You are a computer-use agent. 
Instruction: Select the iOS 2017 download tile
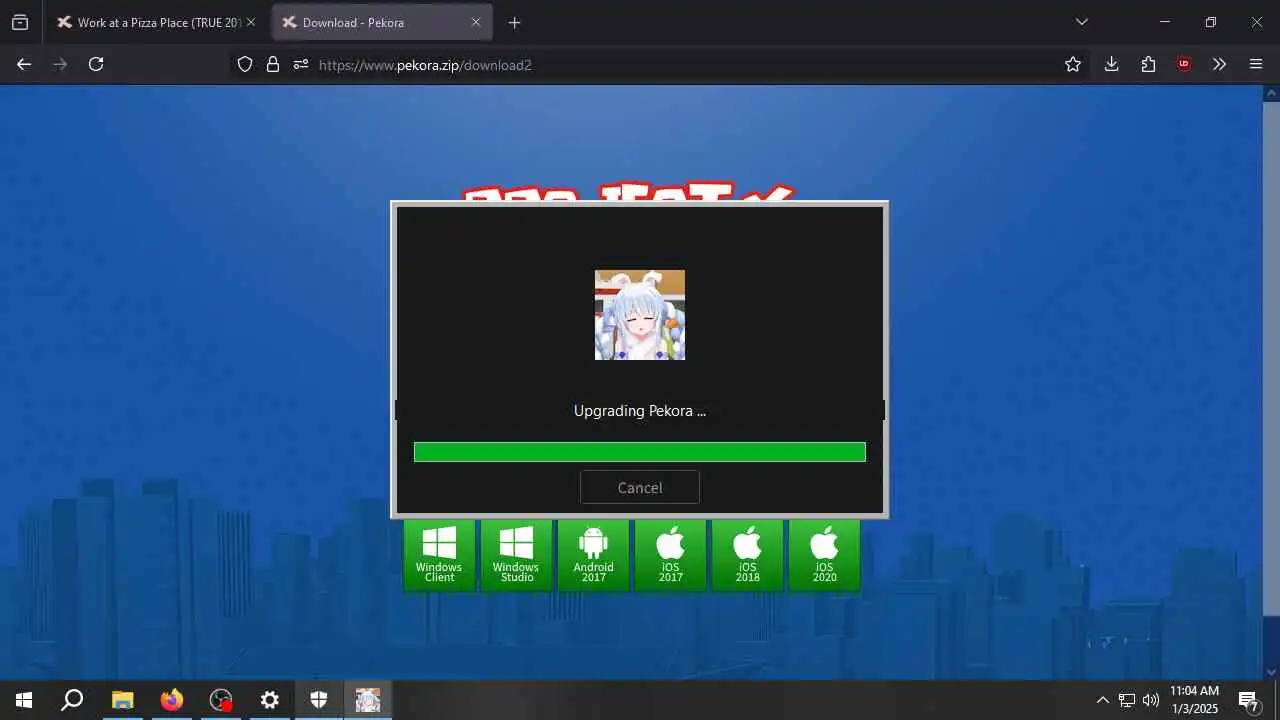670,555
